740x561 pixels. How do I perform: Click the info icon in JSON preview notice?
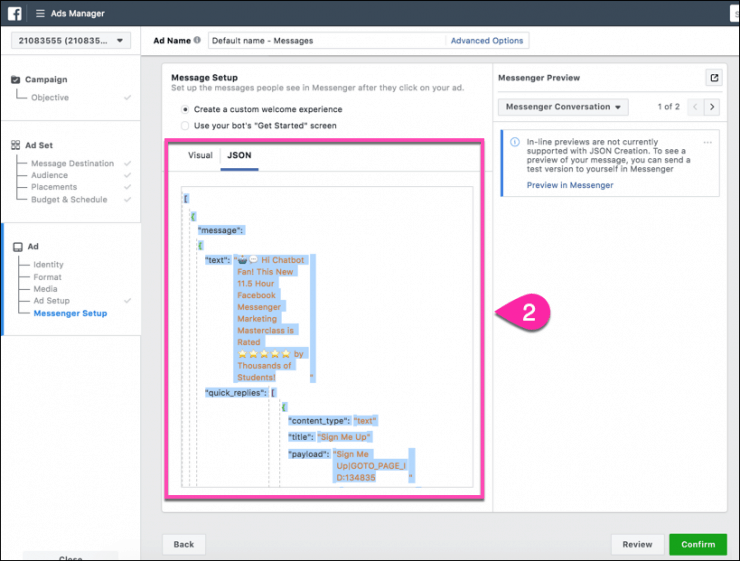pyautogui.click(x=515, y=142)
